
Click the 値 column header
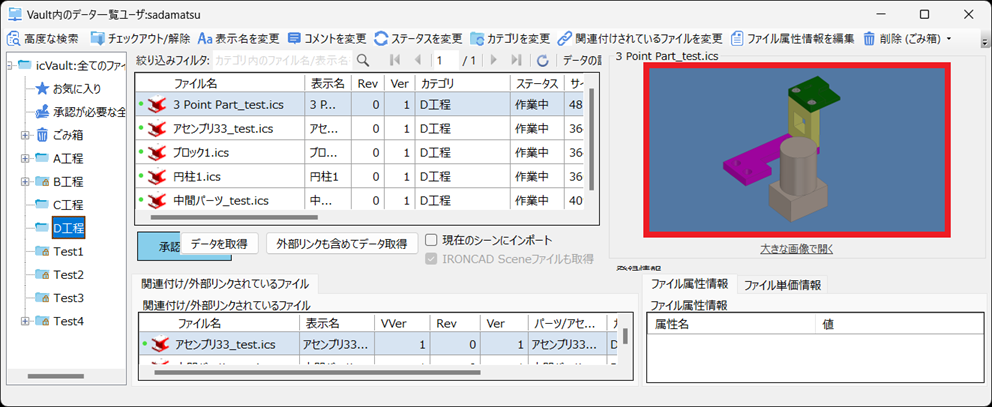899,325
